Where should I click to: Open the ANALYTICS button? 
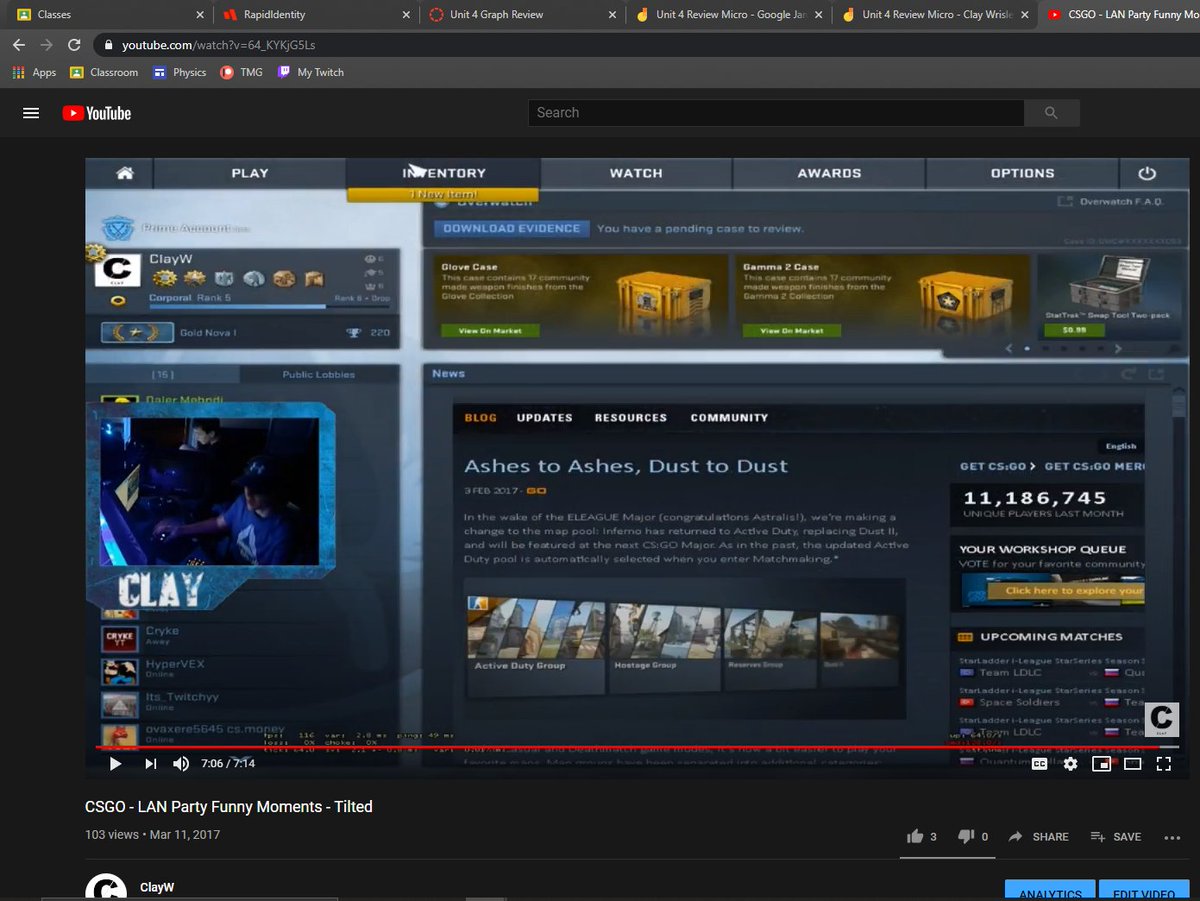[1050, 892]
